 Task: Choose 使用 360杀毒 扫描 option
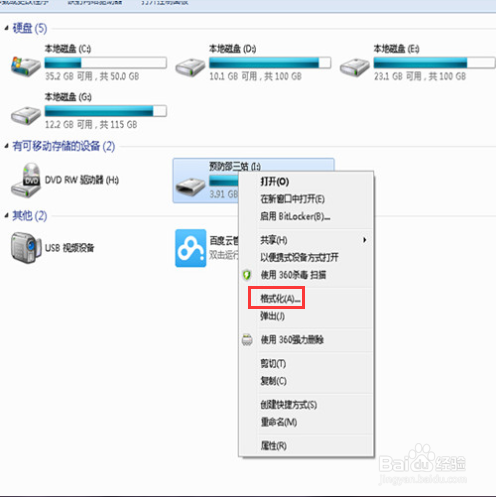tap(293, 275)
